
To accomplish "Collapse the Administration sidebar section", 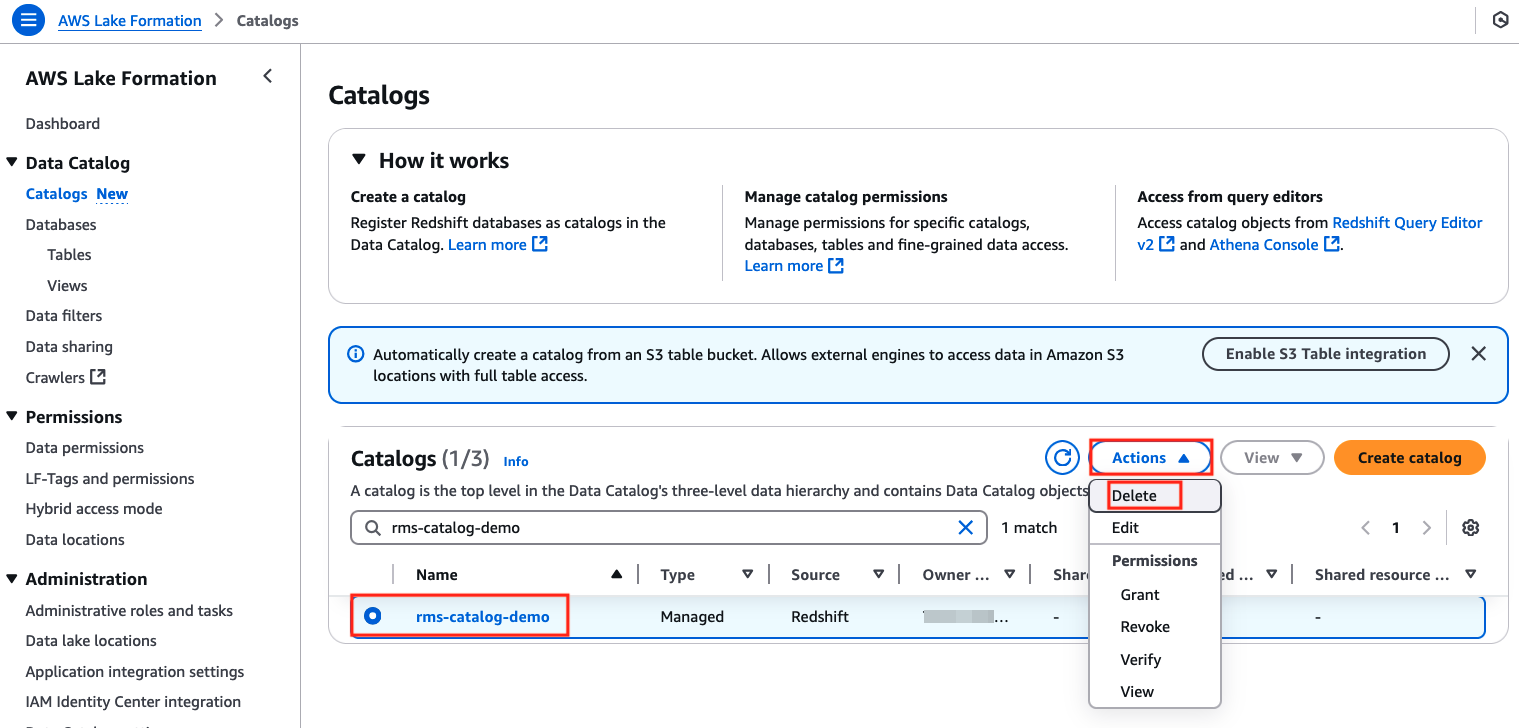I will pos(12,579).
